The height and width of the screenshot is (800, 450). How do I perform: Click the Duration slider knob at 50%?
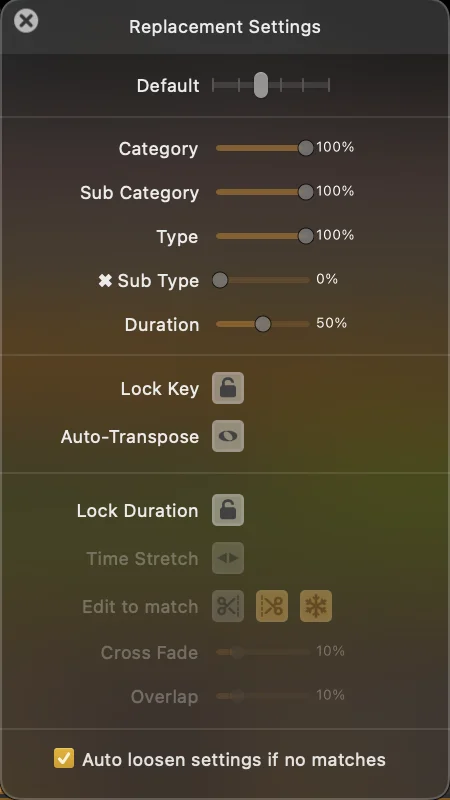[263, 324]
